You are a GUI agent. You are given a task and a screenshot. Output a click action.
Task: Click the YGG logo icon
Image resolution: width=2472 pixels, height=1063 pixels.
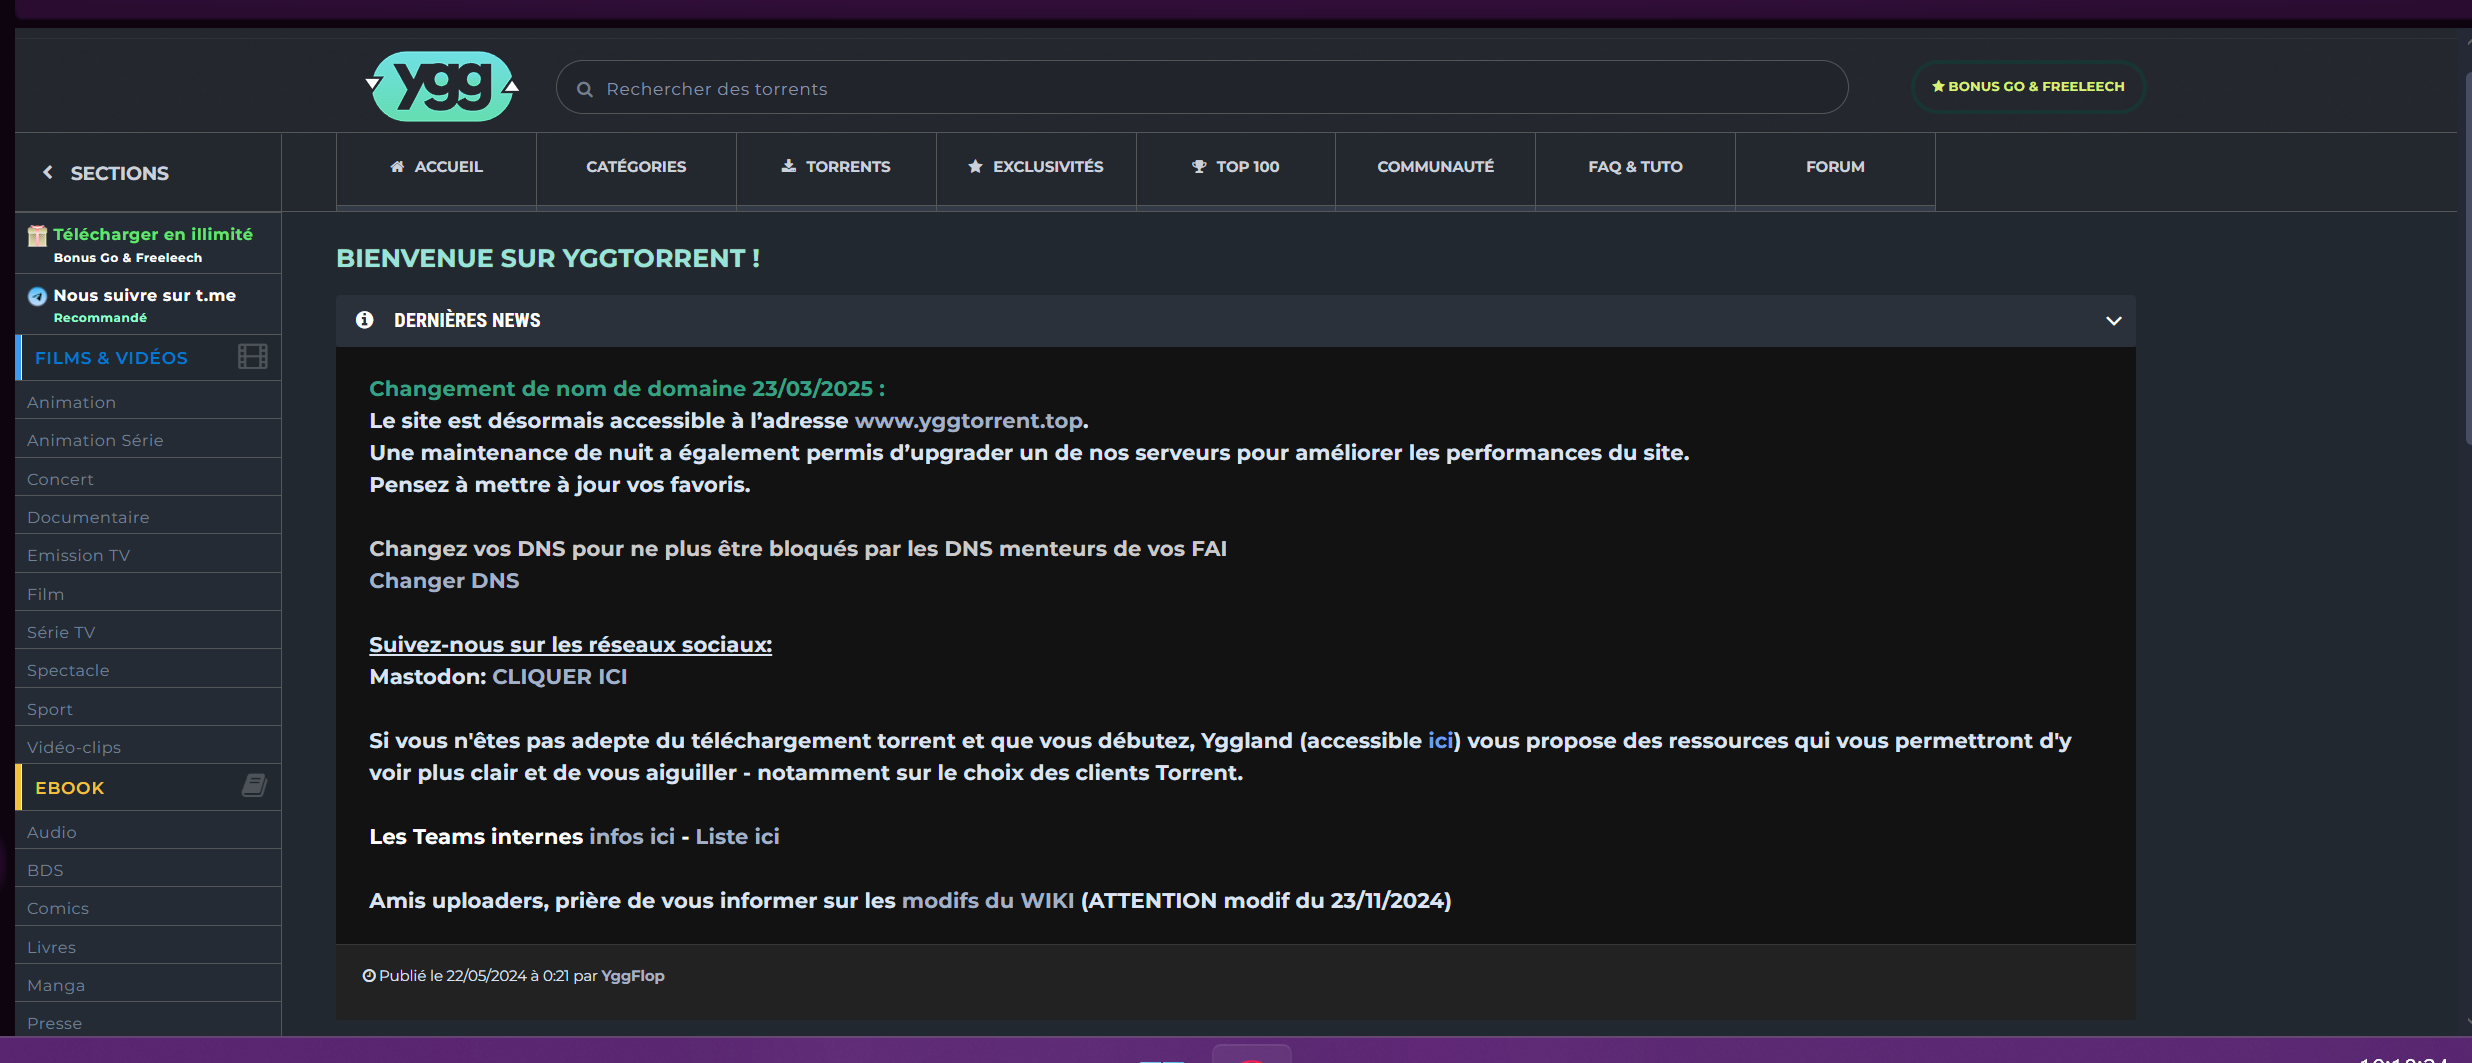click(x=442, y=87)
